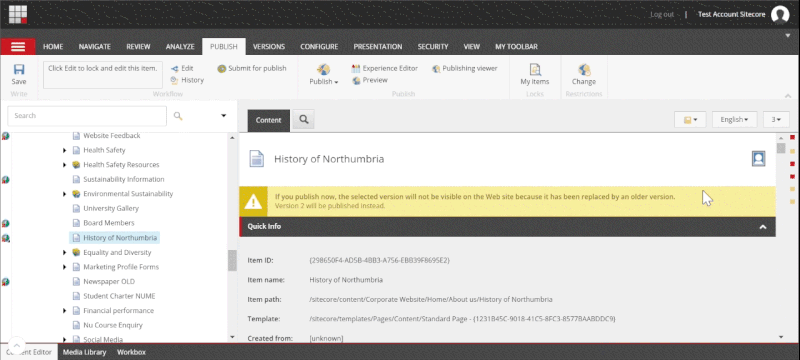
Task: Open the Experience Editor icon
Action: [x=356, y=68]
